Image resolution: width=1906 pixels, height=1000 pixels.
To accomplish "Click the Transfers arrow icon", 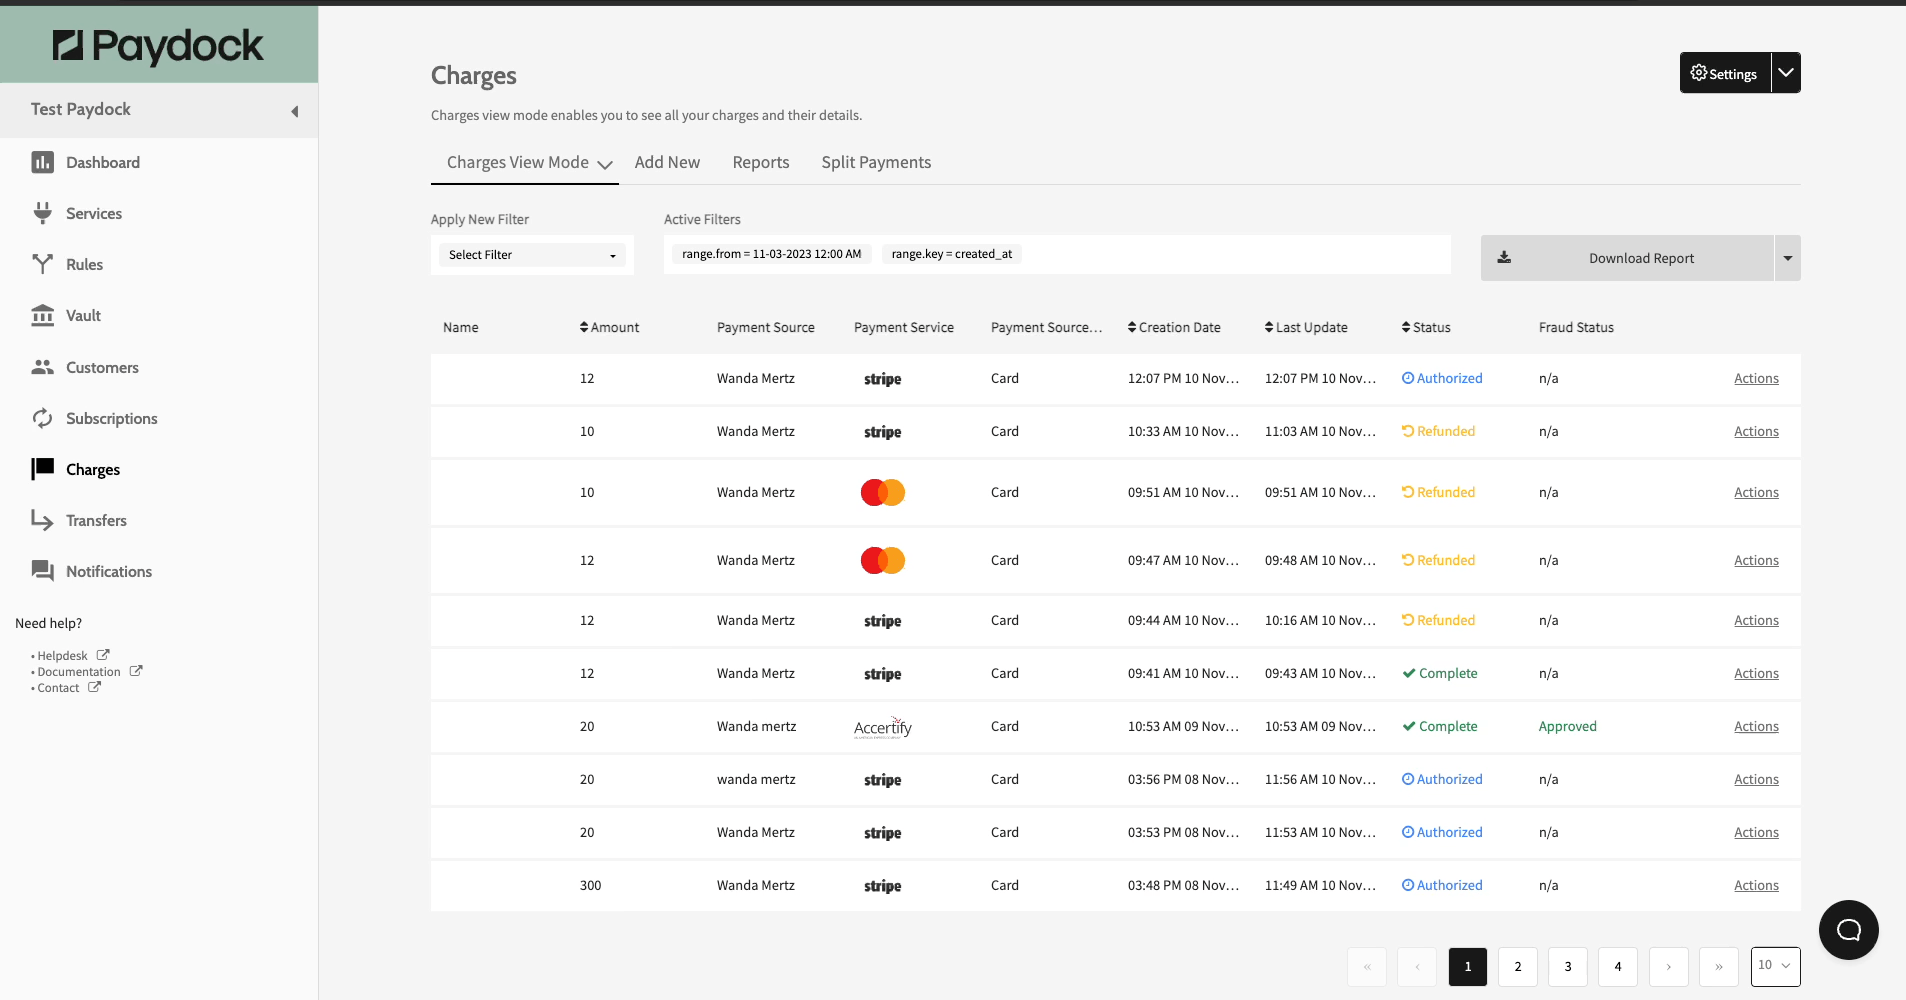I will [42, 520].
